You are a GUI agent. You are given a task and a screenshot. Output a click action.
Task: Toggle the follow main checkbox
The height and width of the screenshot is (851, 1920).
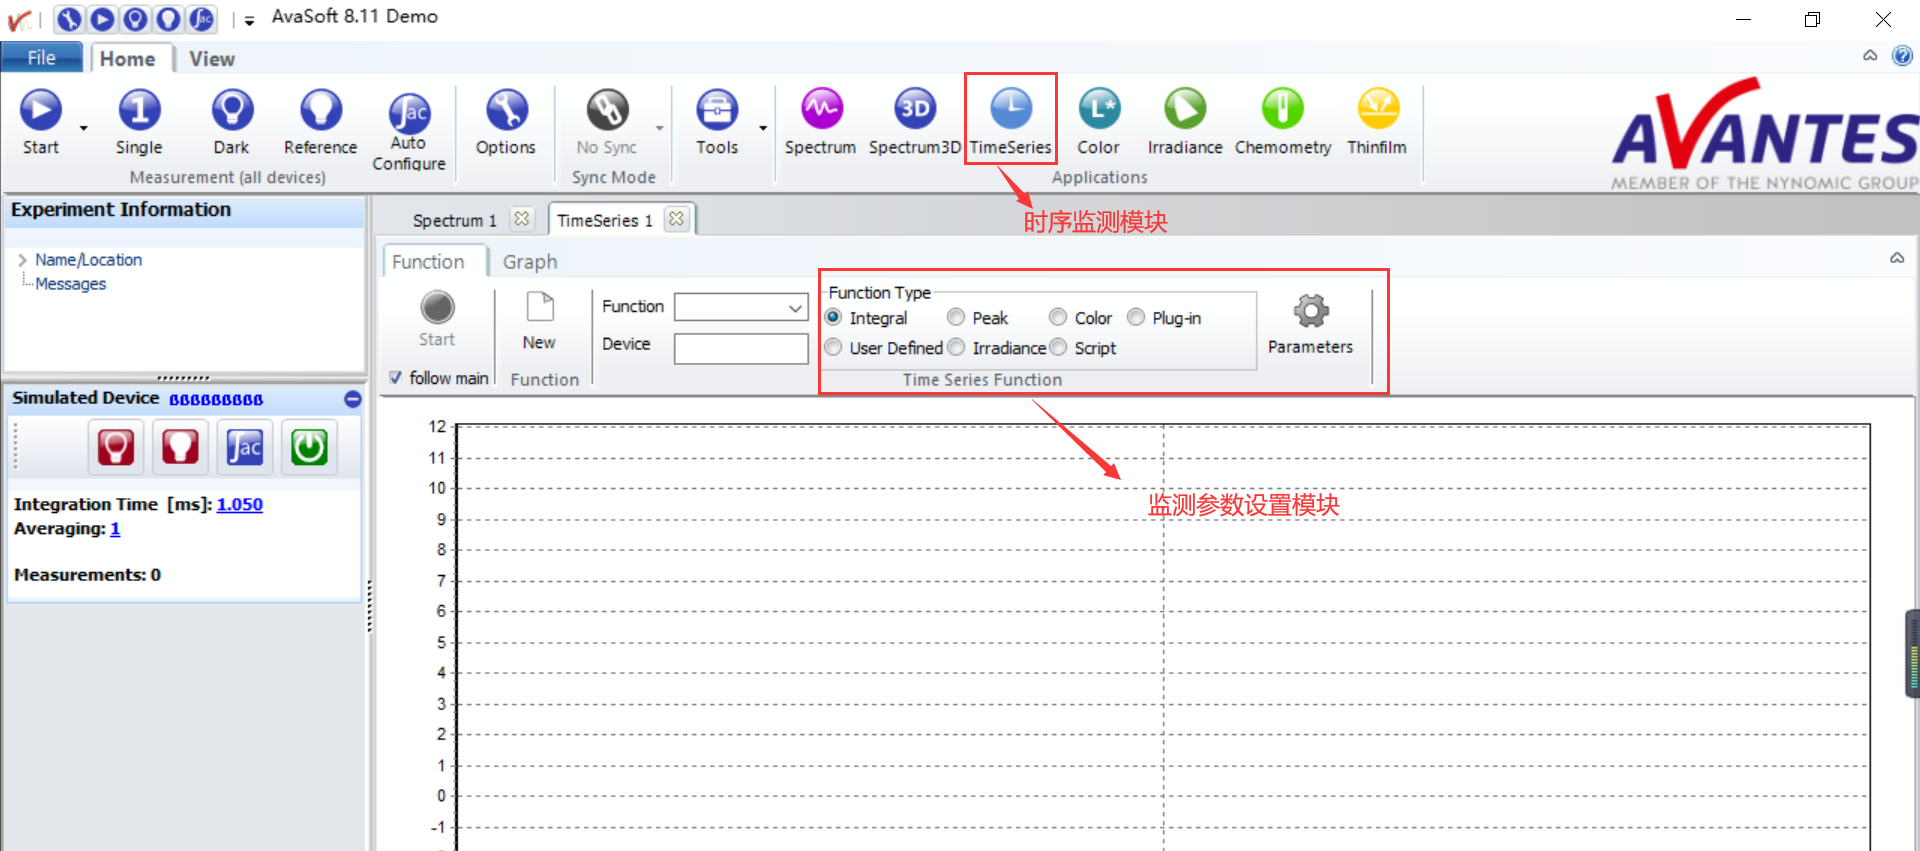pos(396,378)
